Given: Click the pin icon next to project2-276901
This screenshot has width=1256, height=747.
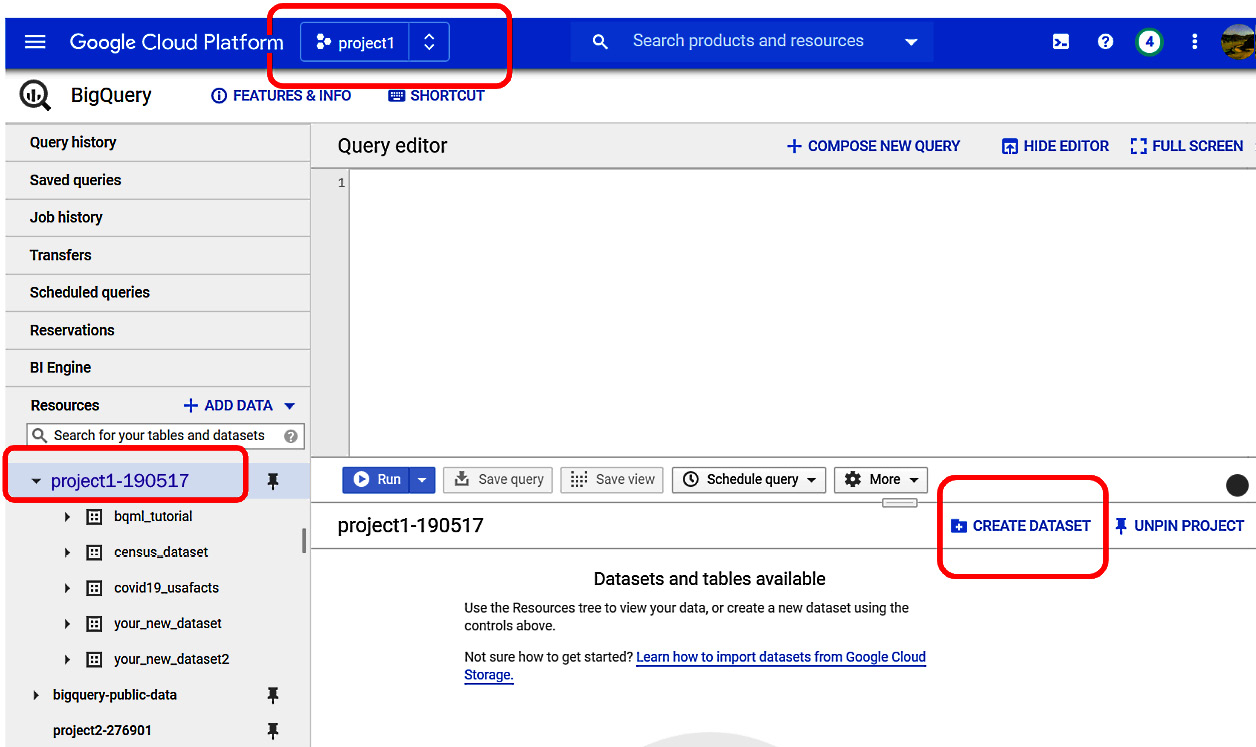Looking at the screenshot, I should [x=272, y=731].
